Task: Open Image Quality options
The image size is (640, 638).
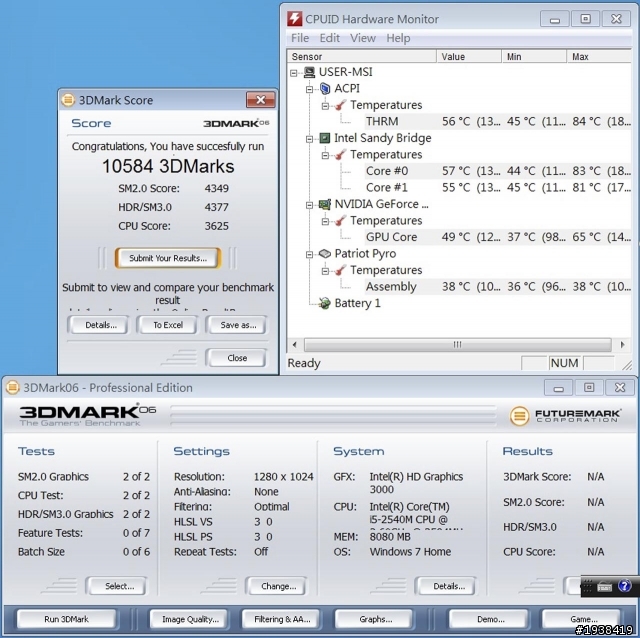Action: click(190, 619)
